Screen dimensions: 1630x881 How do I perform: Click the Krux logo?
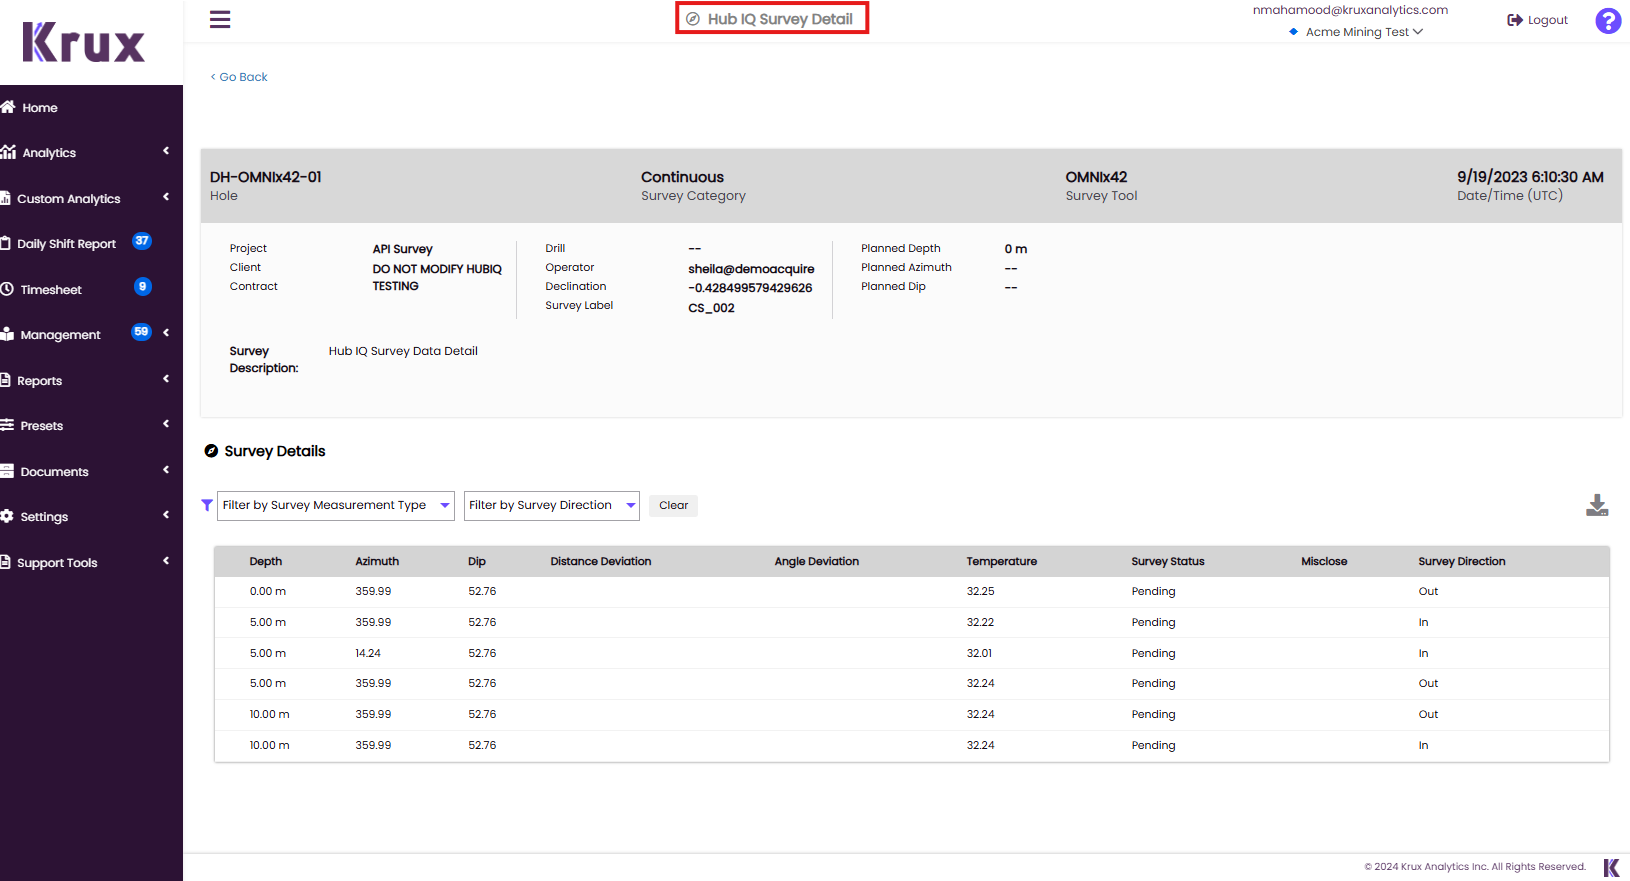point(84,43)
